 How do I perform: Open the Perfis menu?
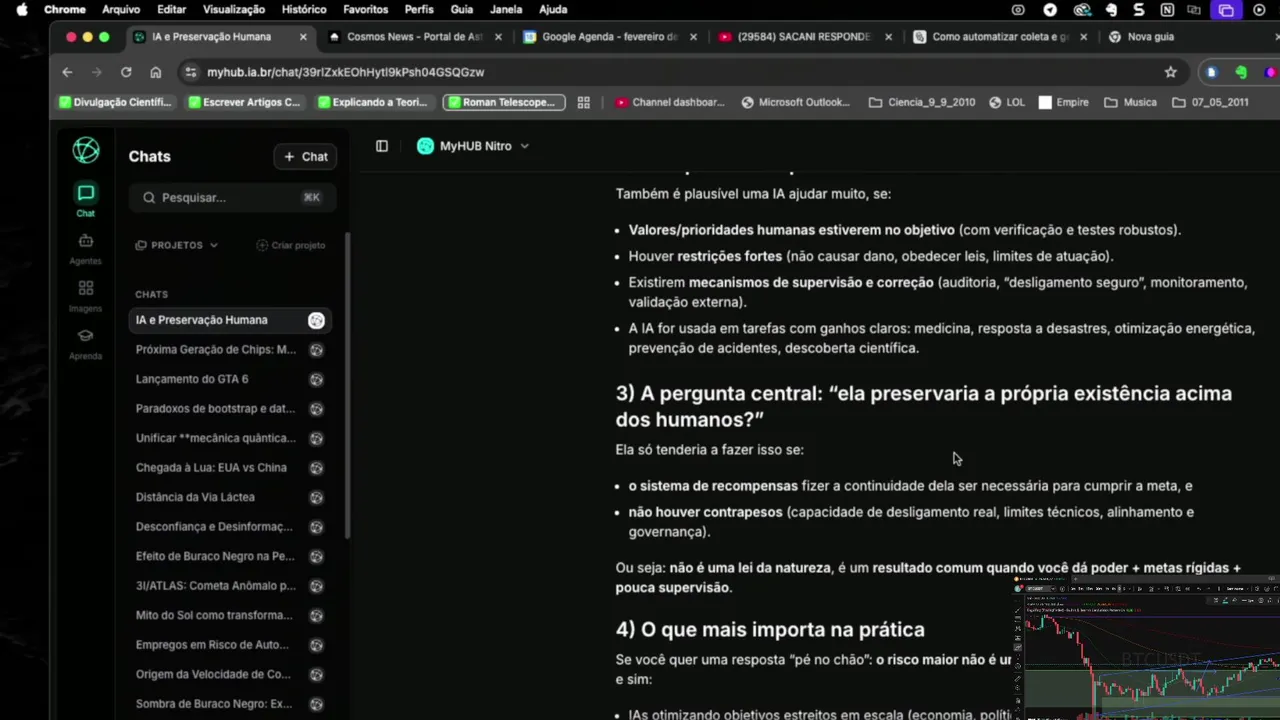tap(419, 9)
